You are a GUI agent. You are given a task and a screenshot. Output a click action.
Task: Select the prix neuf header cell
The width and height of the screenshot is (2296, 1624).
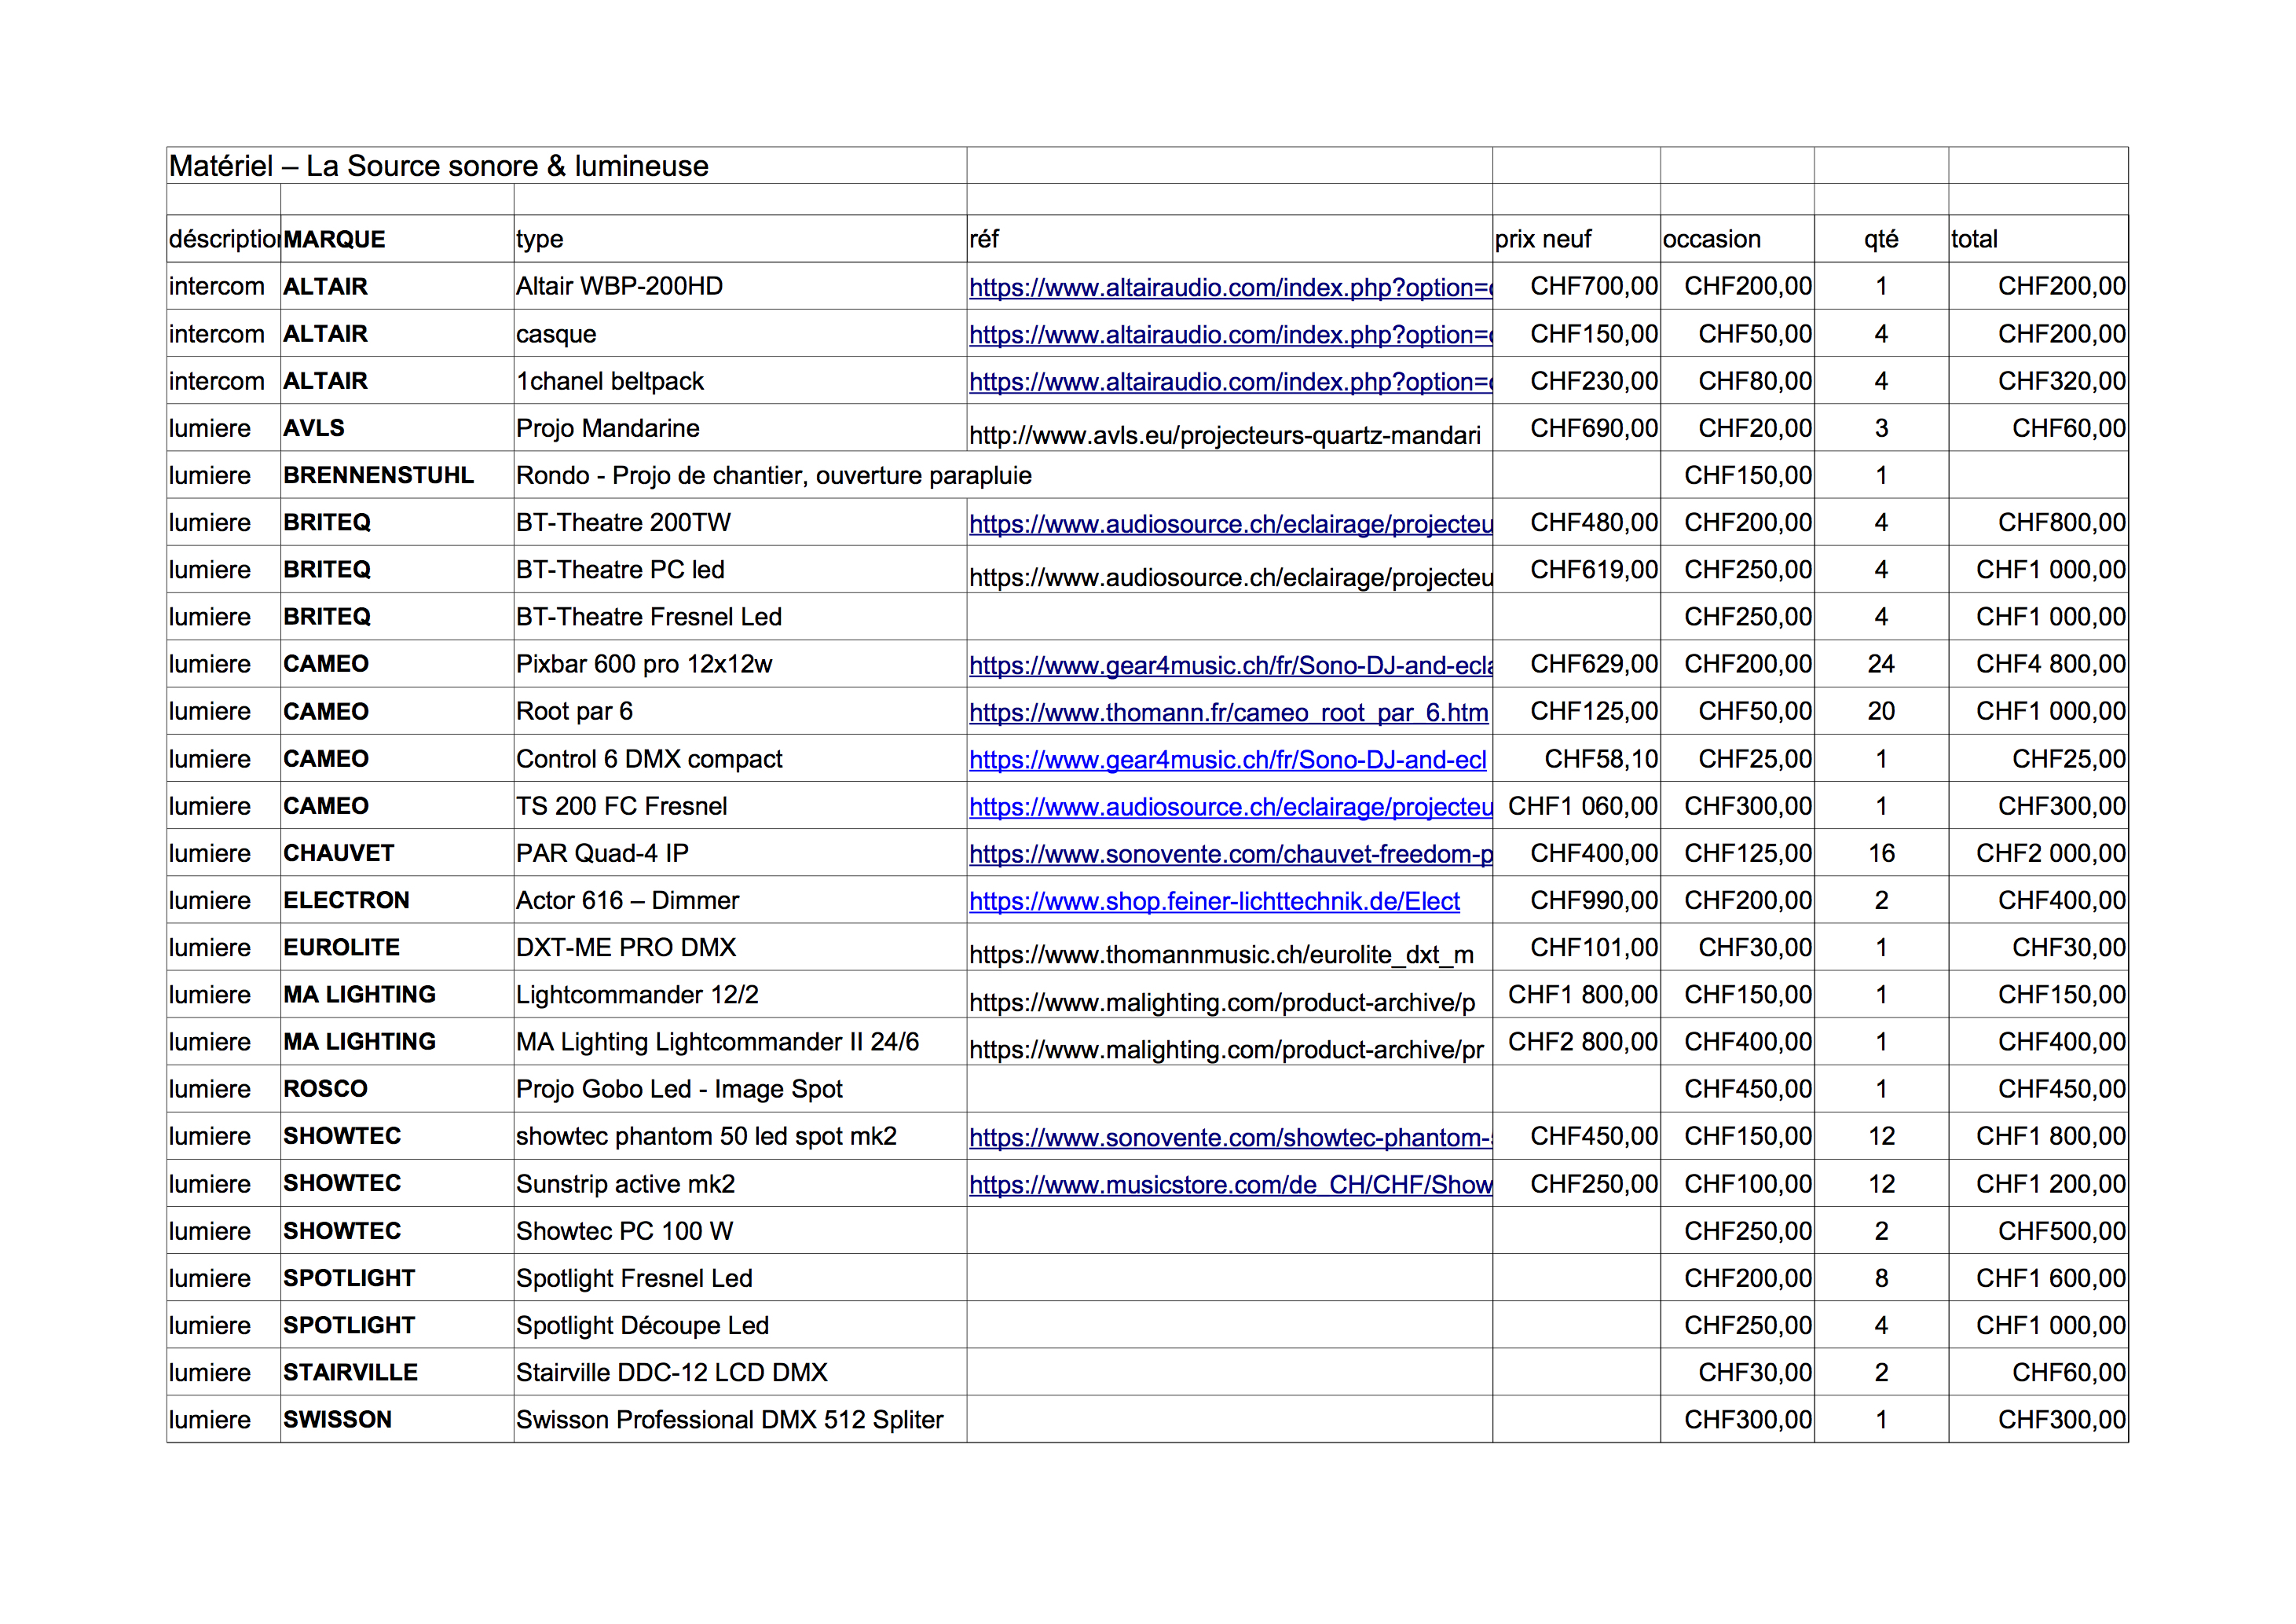[1576, 239]
